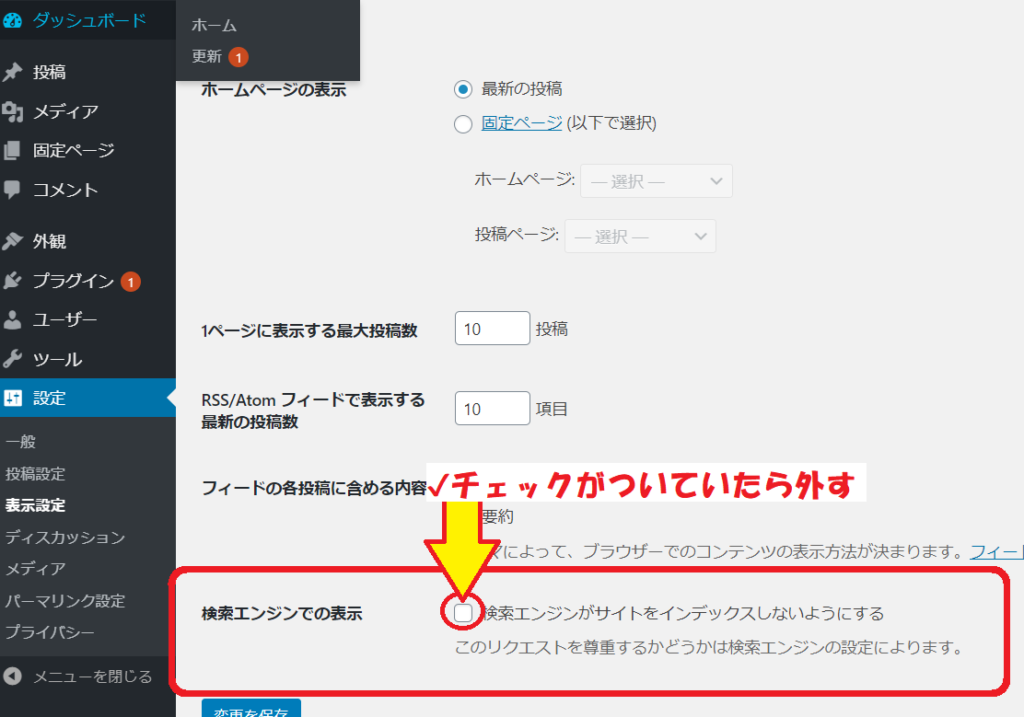
Task: Open Plugins via the plug icon
Action: click(x=12, y=281)
